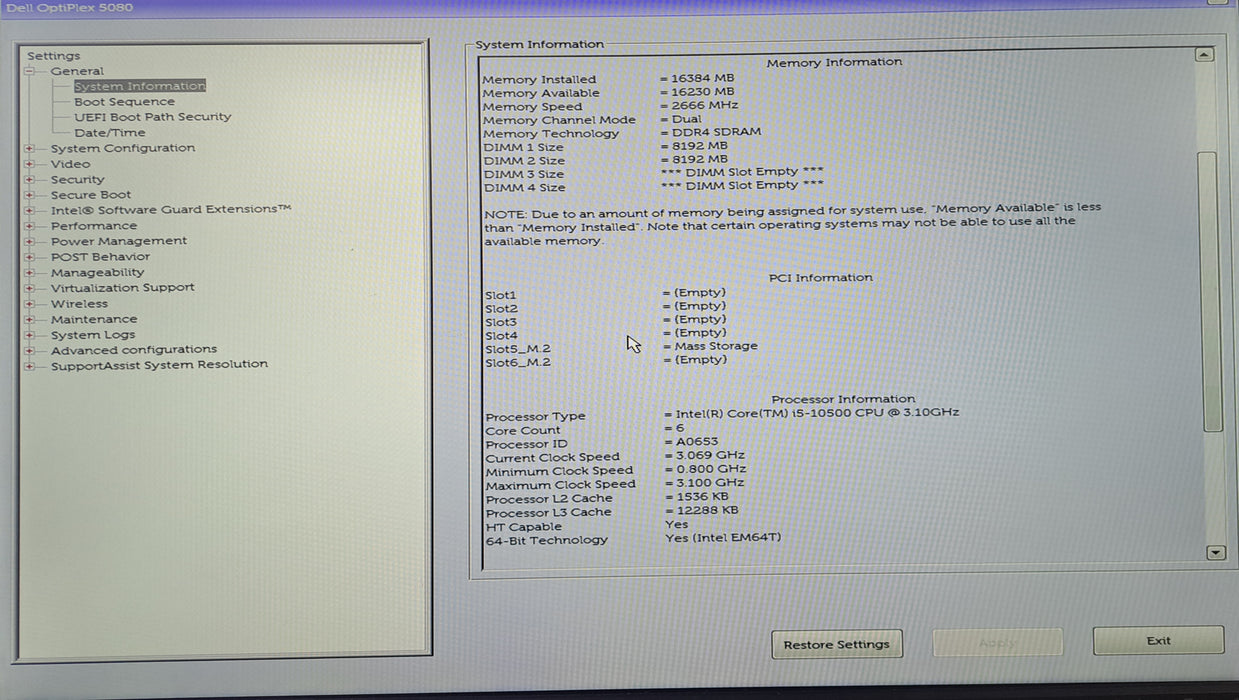Expand the Power Management node

point(30,242)
